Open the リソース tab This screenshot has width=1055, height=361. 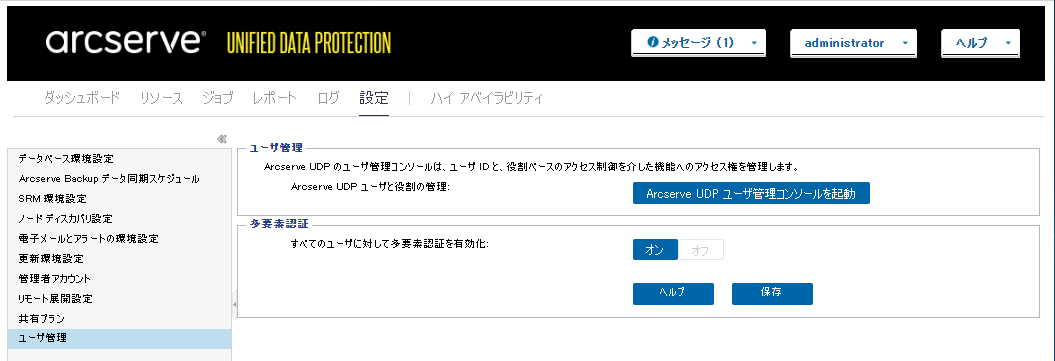161,98
